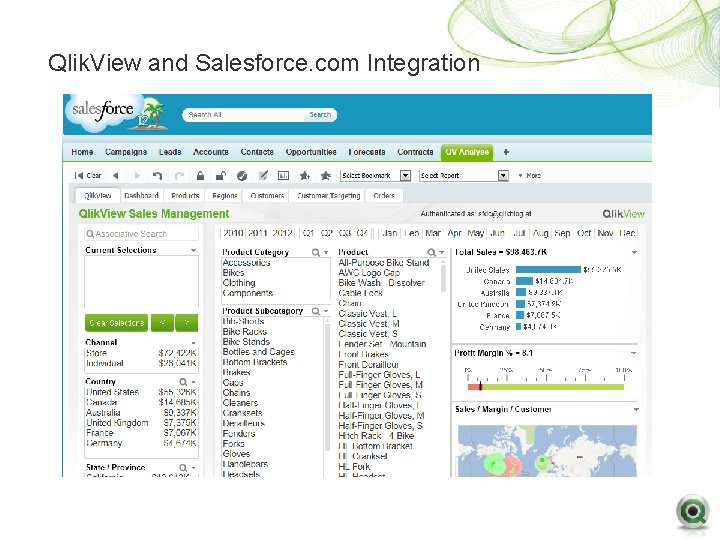Expand the More toolbar menu
720x540 pixels.
point(530,175)
